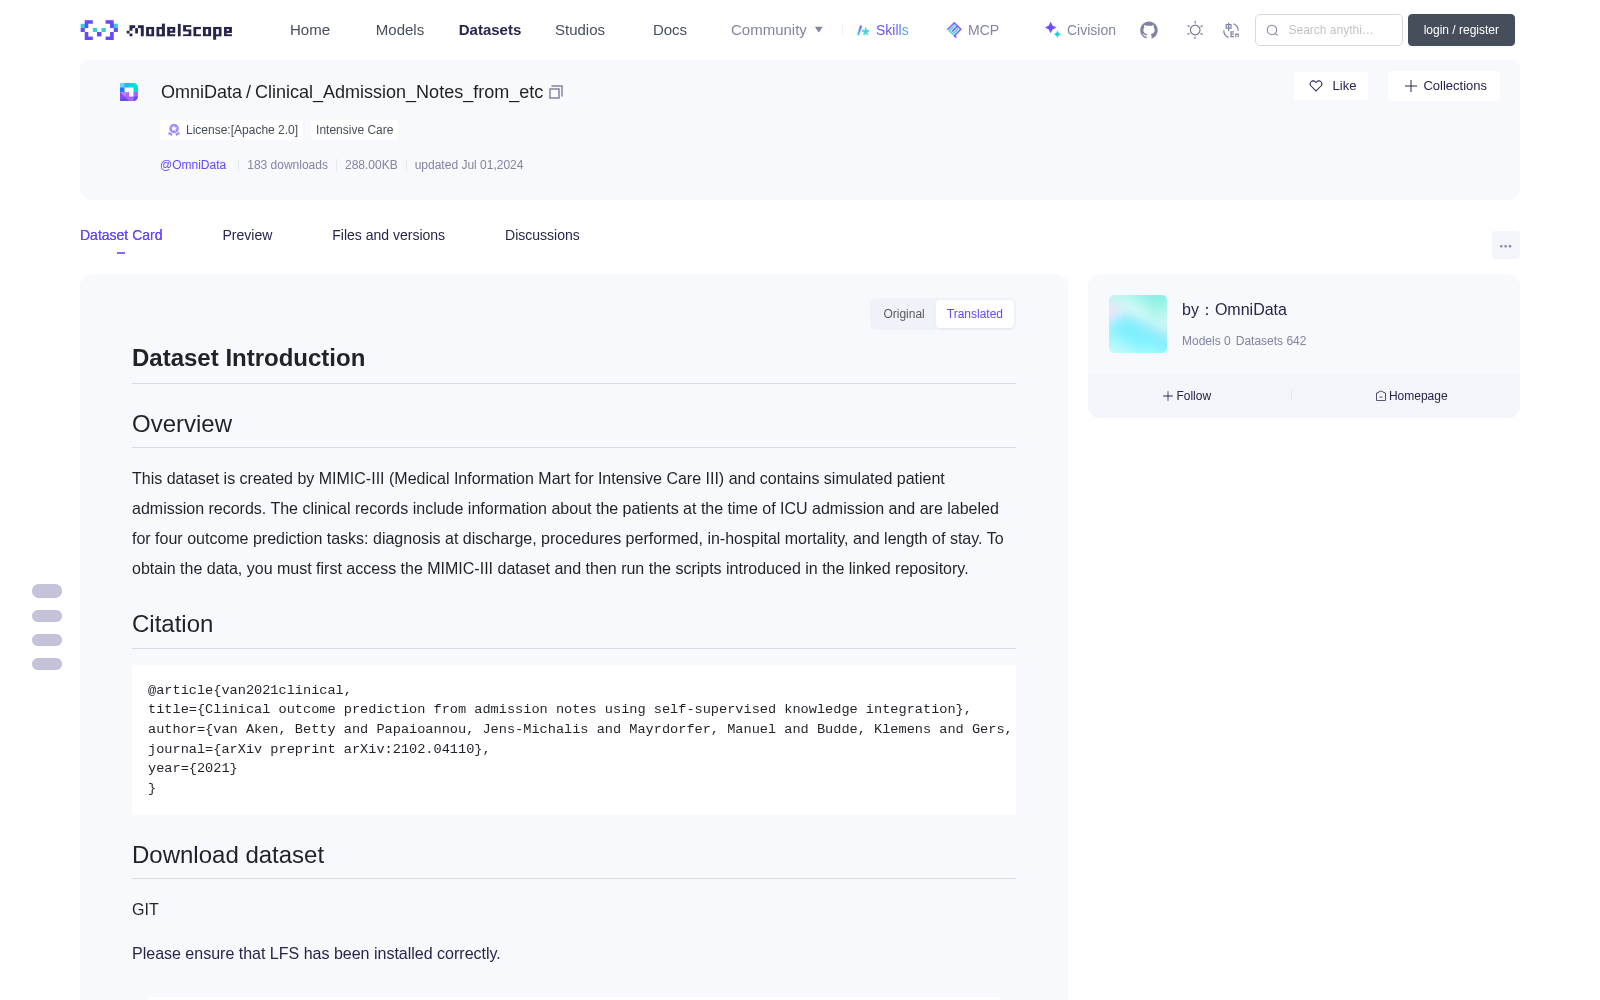Click the search anything input field
1600x1000 pixels.
[1329, 30]
